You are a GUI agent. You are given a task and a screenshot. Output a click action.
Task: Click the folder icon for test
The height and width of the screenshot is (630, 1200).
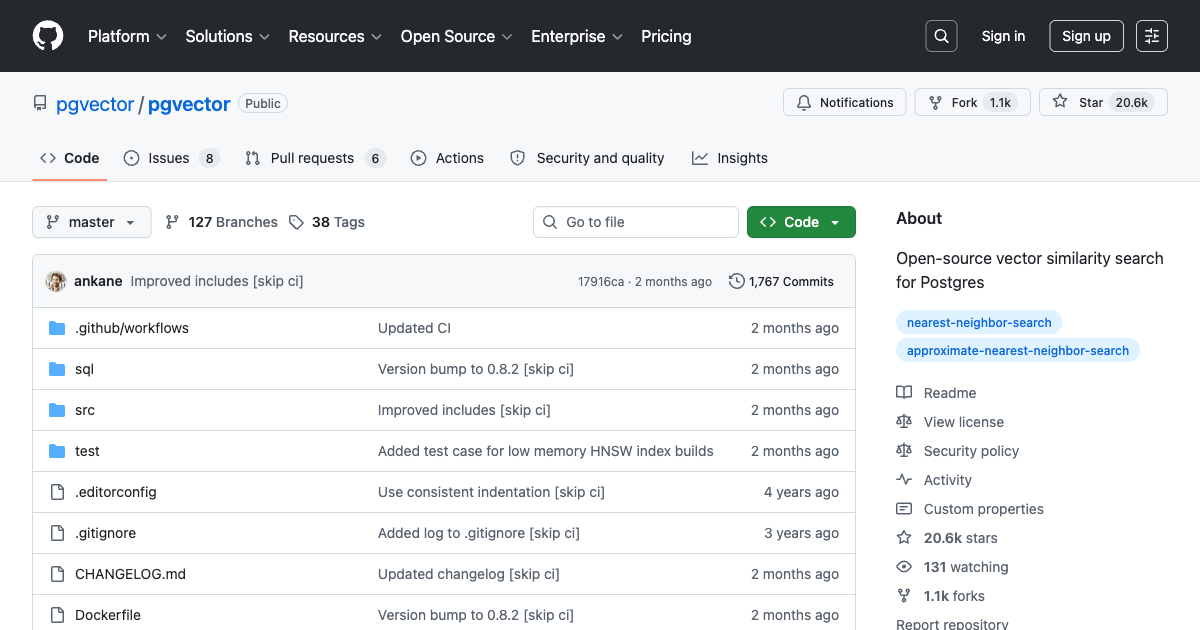coord(57,451)
